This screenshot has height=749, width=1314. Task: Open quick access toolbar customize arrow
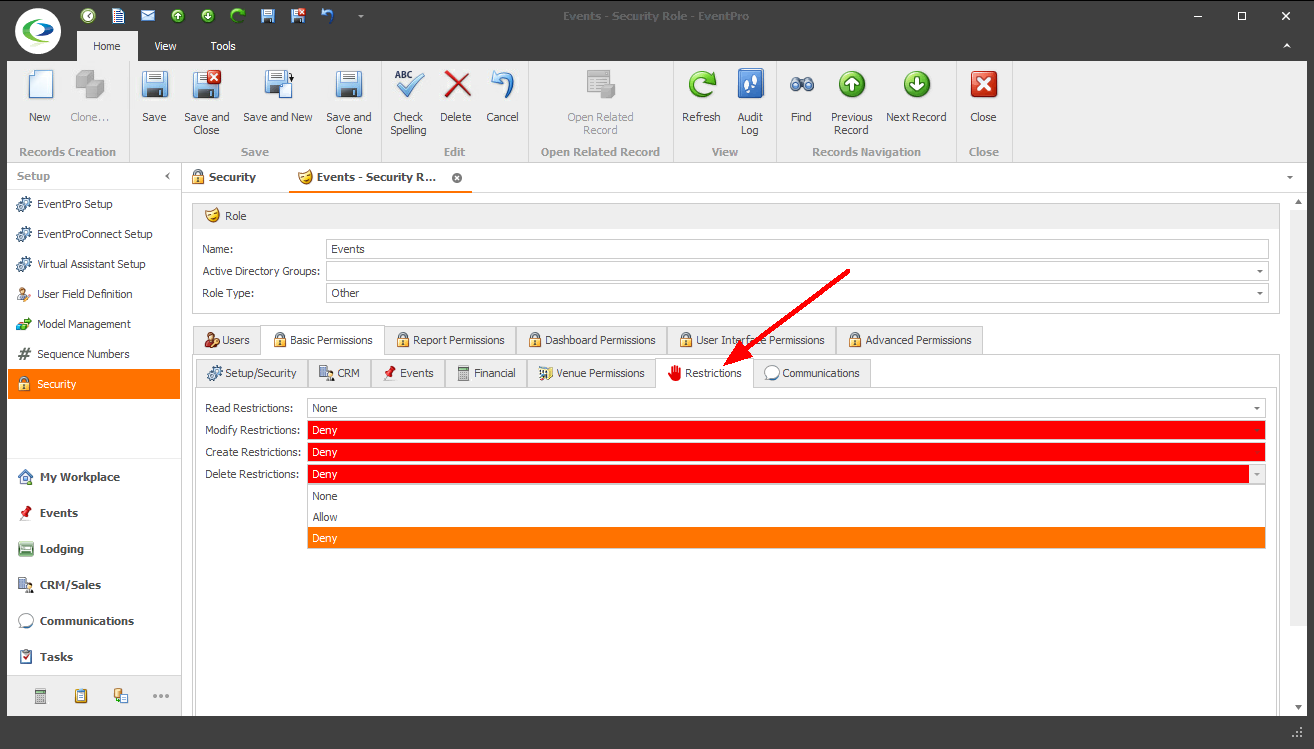point(360,17)
